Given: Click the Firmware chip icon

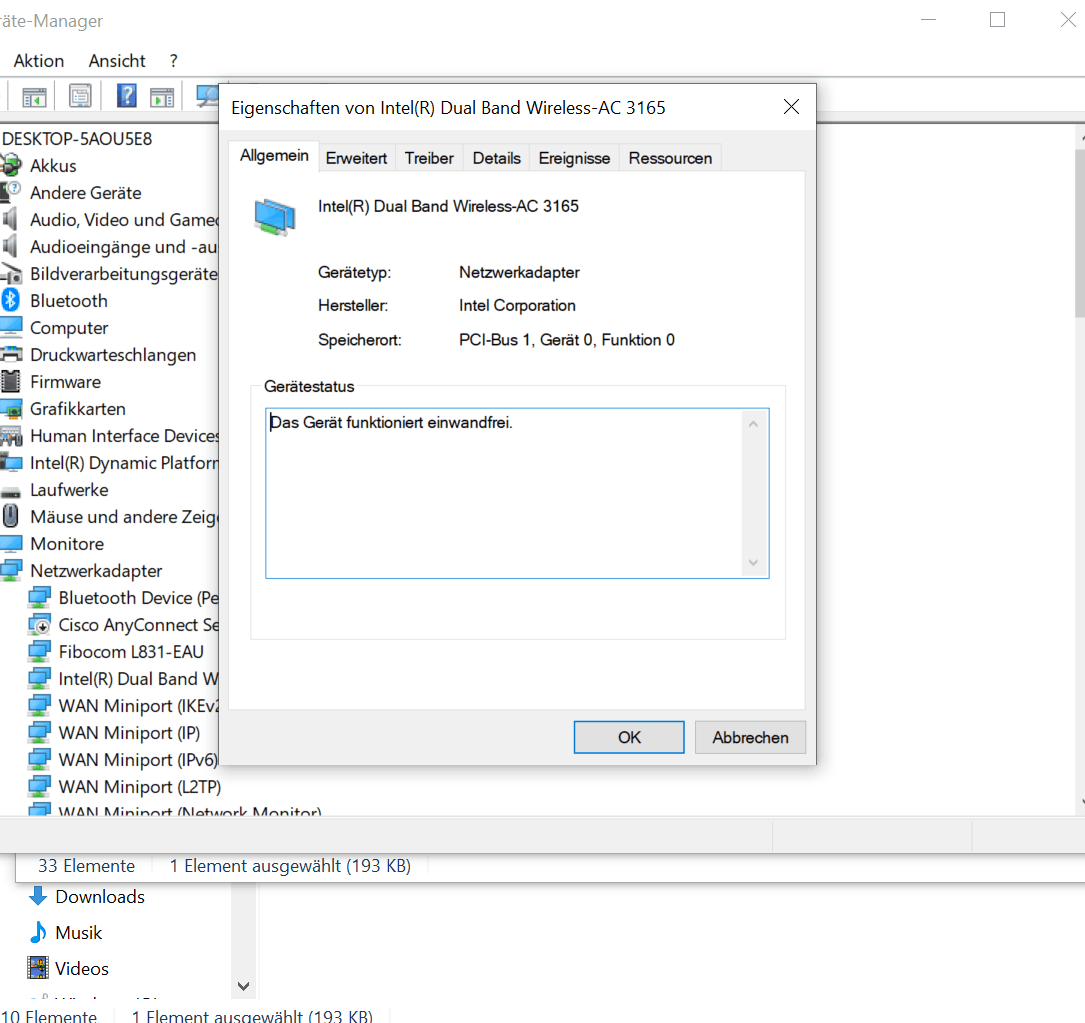Looking at the screenshot, I should (x=10, y=381).
